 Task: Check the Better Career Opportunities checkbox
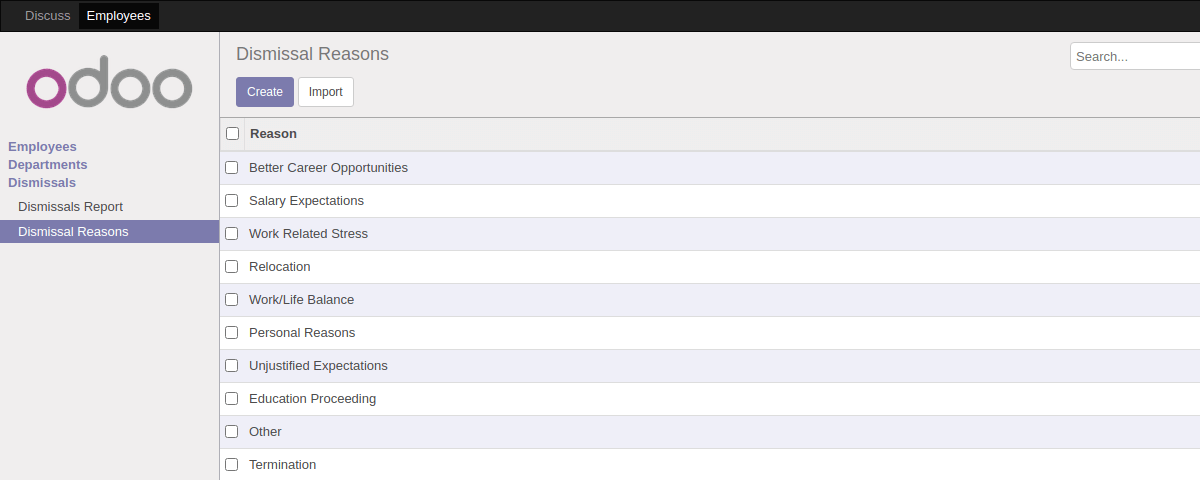232,168
